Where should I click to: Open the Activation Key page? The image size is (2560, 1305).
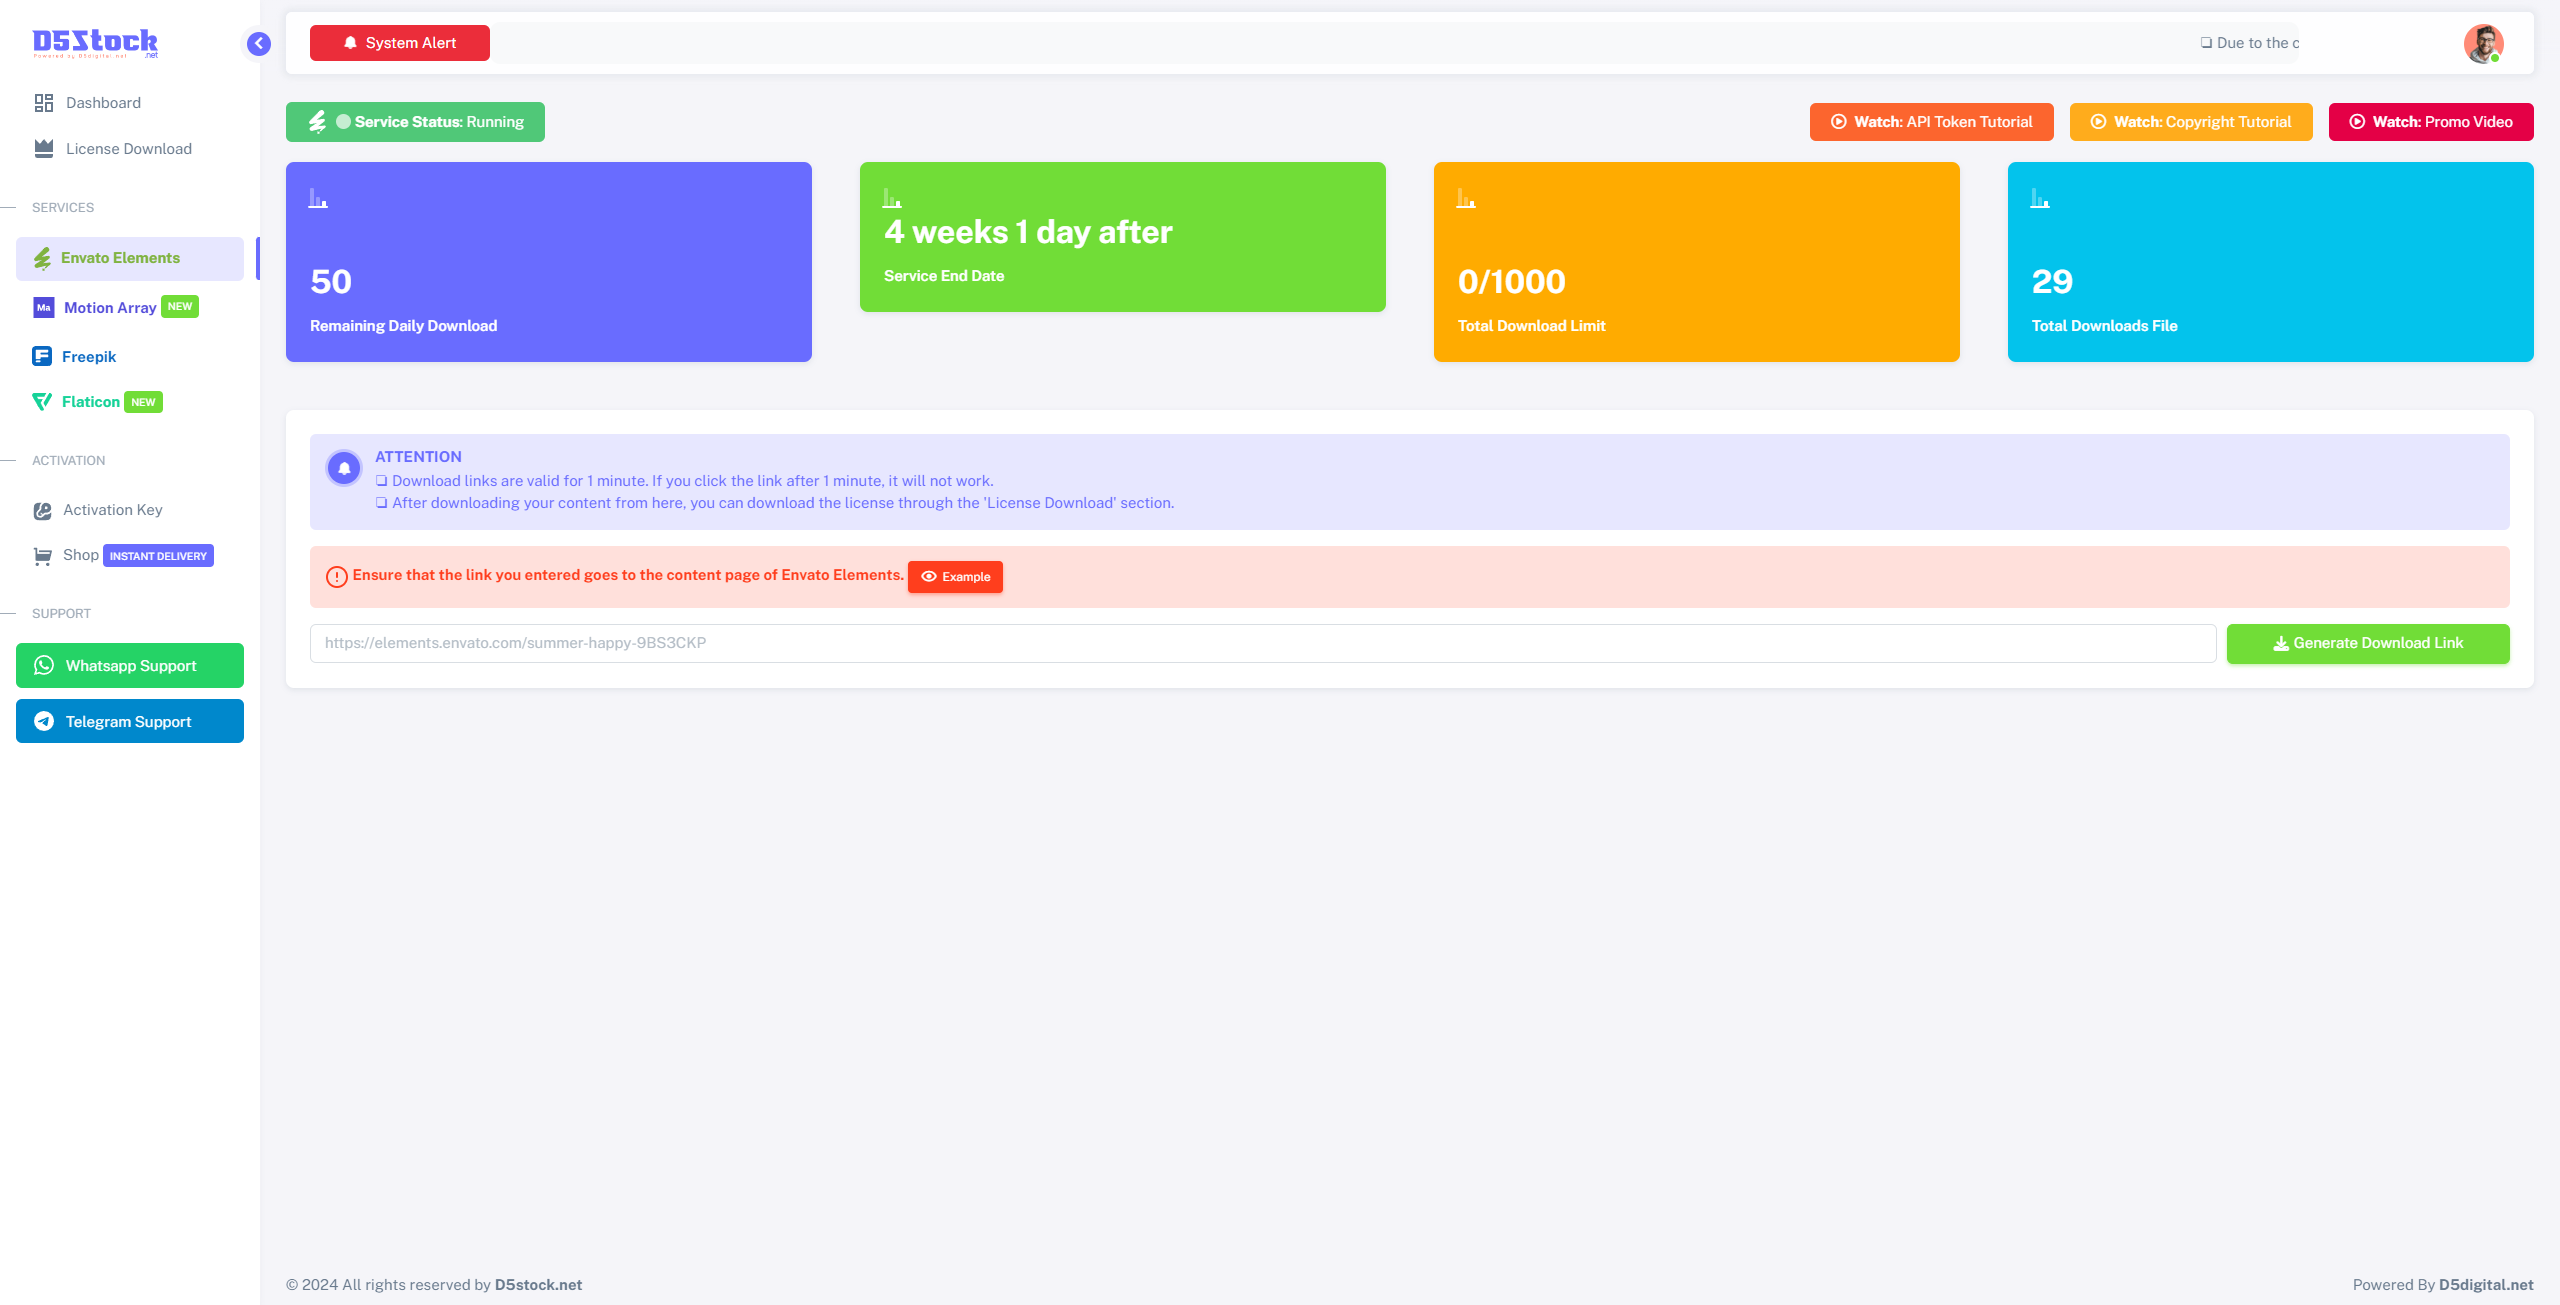112,510
